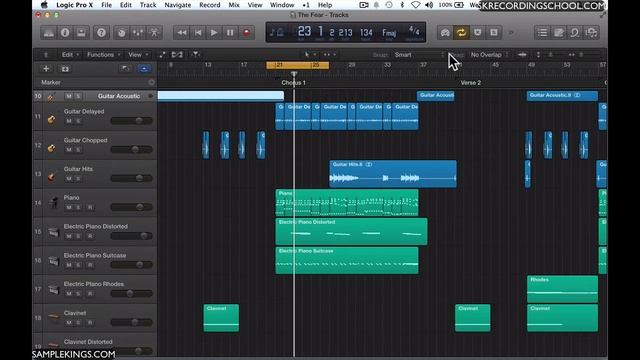Open the View dropdown in tracks area
640x360 pixels.
[x=138, y=54]
